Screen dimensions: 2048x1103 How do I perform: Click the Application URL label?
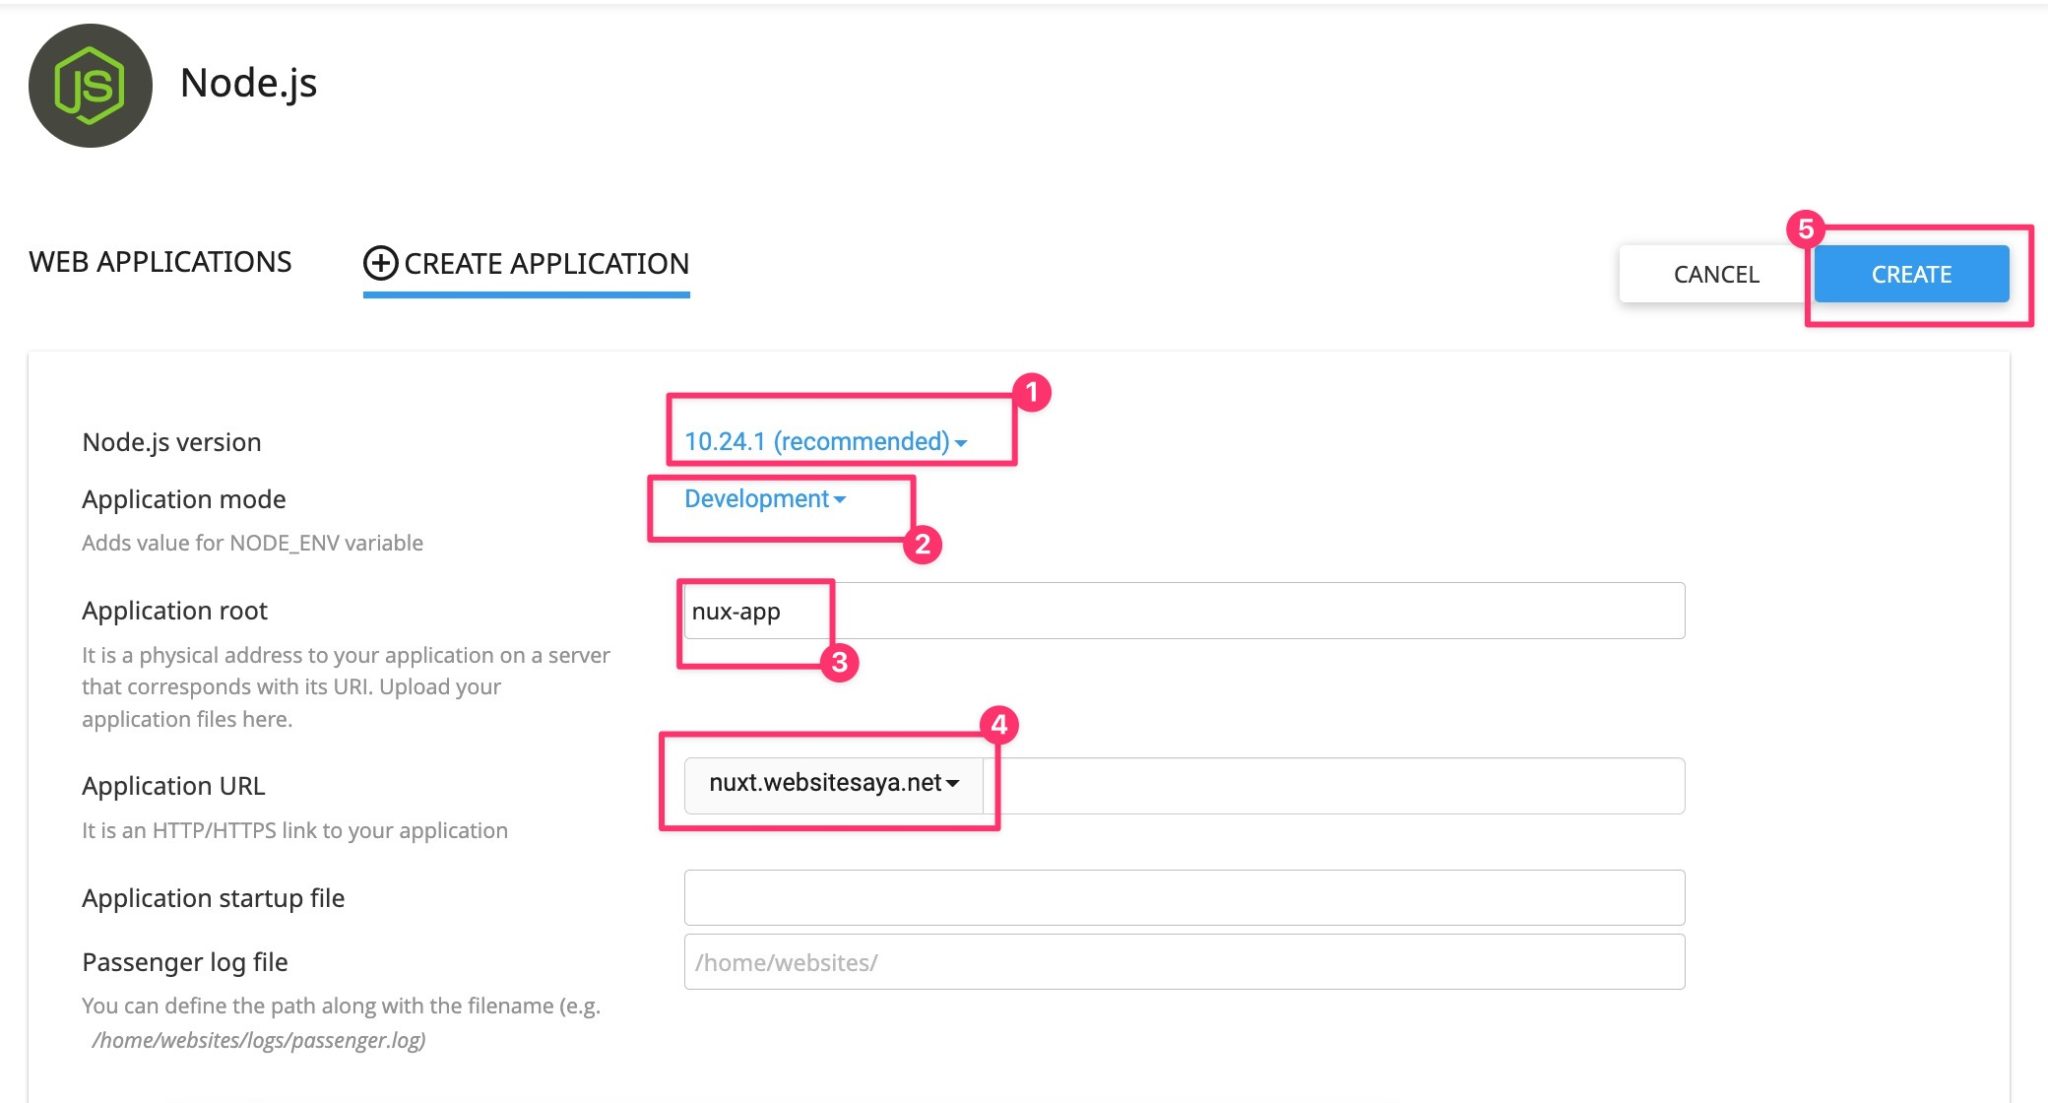[x=173, y=786]
